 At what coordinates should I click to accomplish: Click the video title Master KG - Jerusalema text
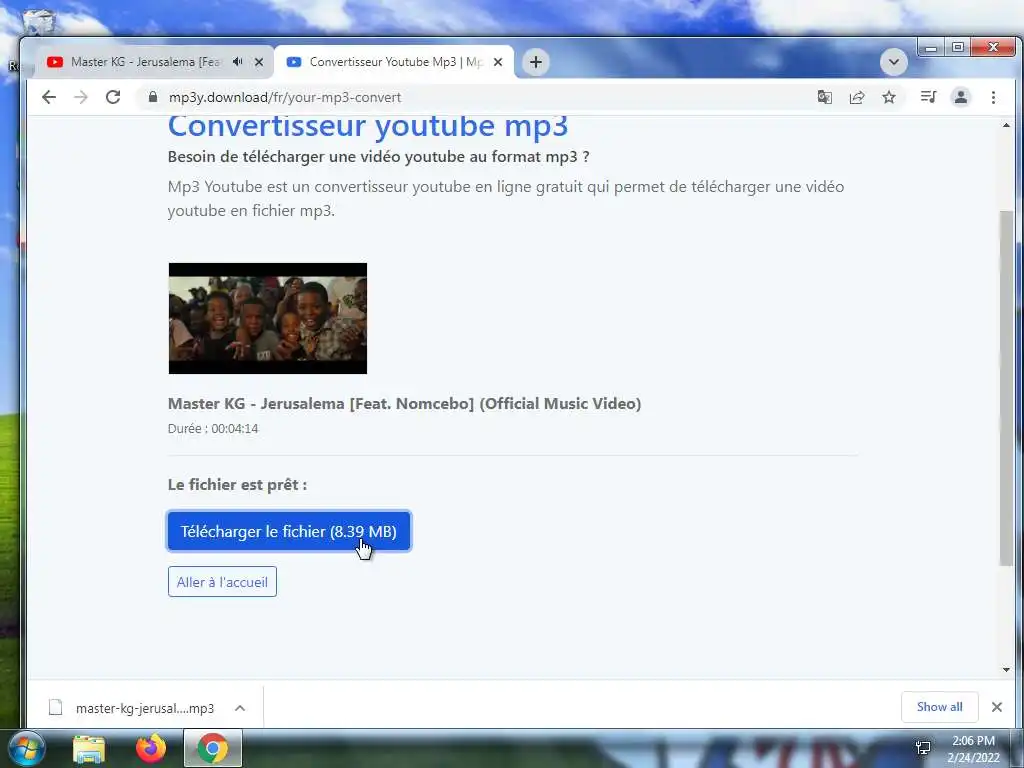(404, 404)
